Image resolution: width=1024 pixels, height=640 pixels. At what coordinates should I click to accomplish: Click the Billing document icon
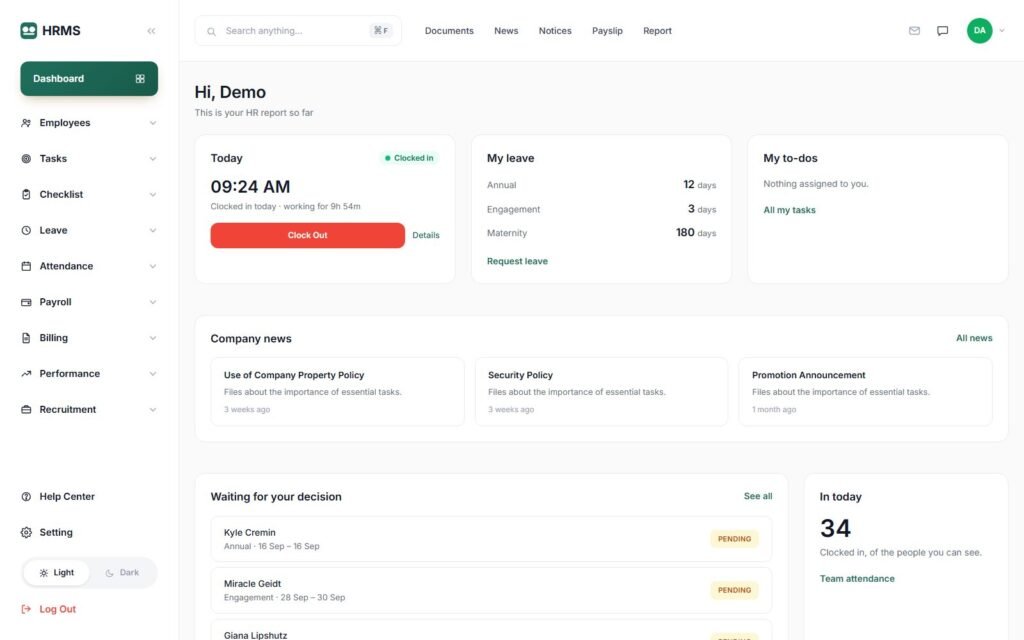(x=26, y=338)
